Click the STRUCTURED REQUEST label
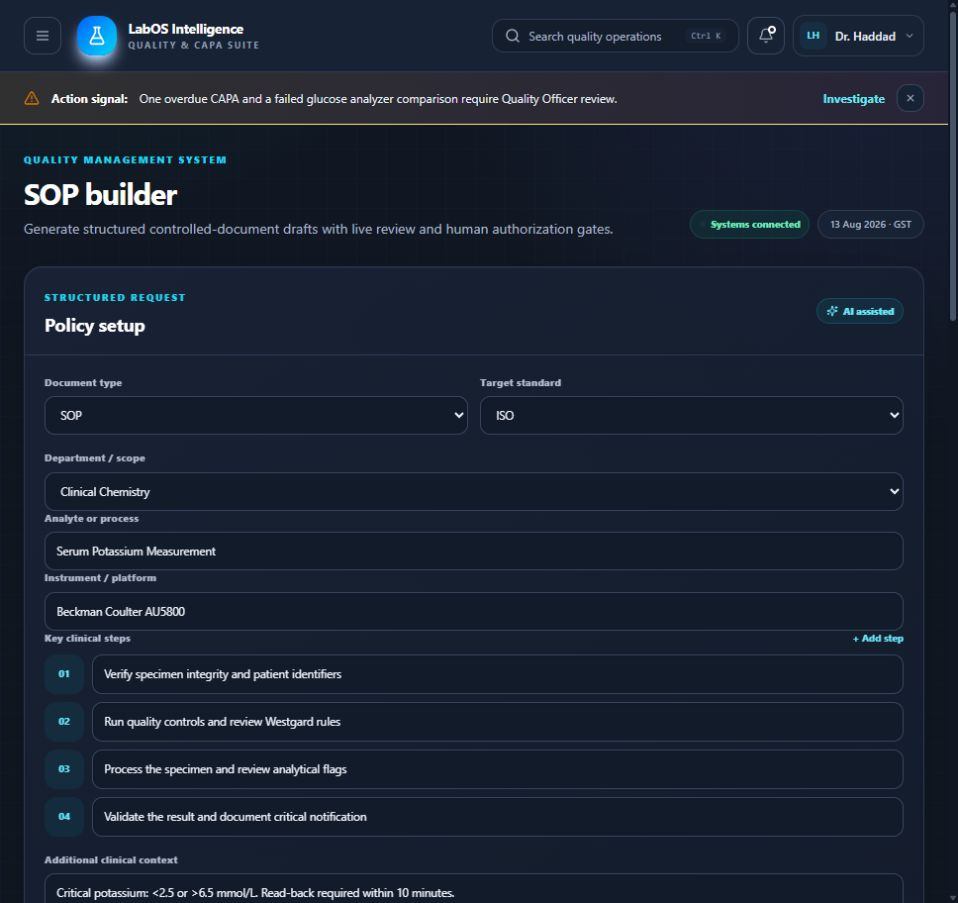Image resolution: width=958 pixels, height=903 pixels. [115, 298]
